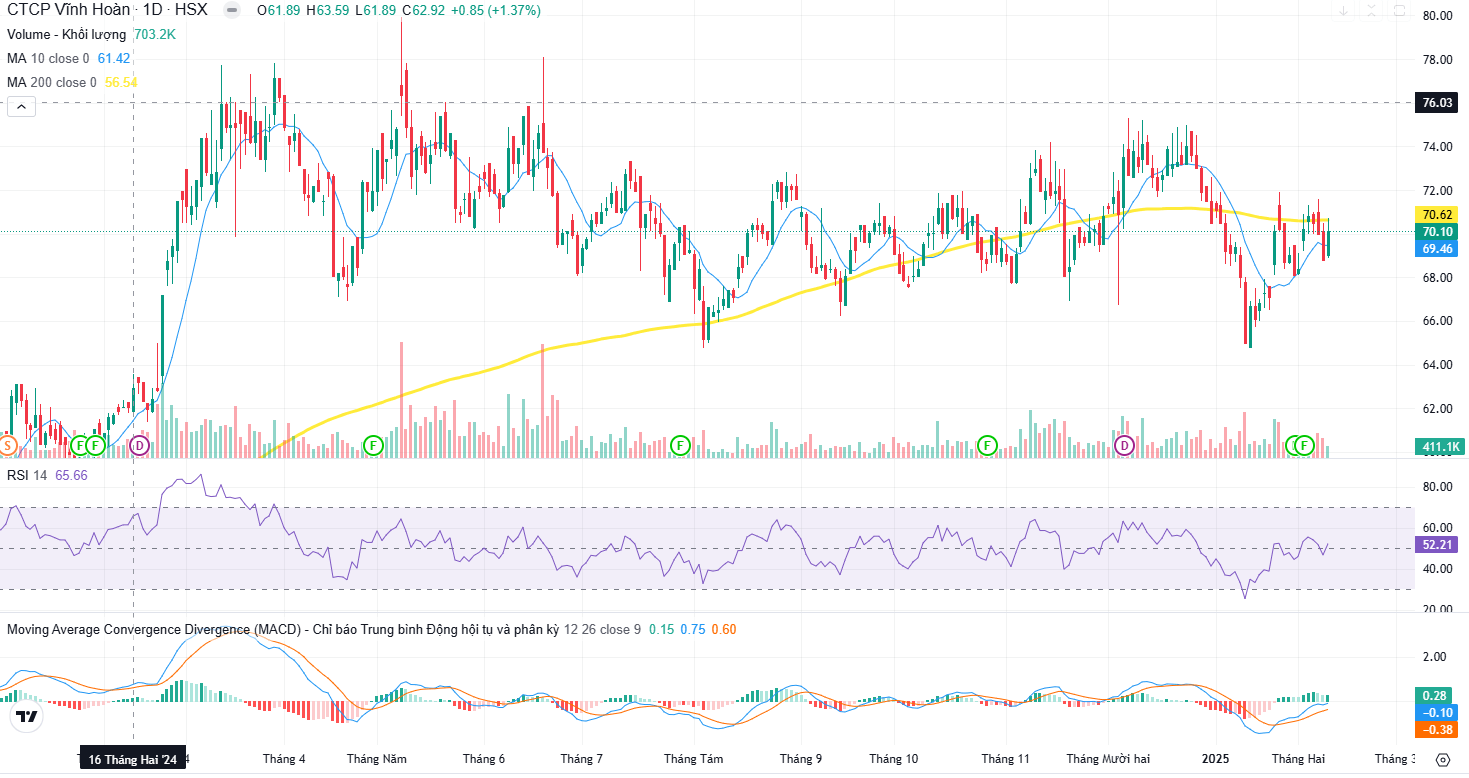Screen dimensions: 1469x778
Task: Click the purple 52.21 RSI axis label
Action: point(1437,545)
